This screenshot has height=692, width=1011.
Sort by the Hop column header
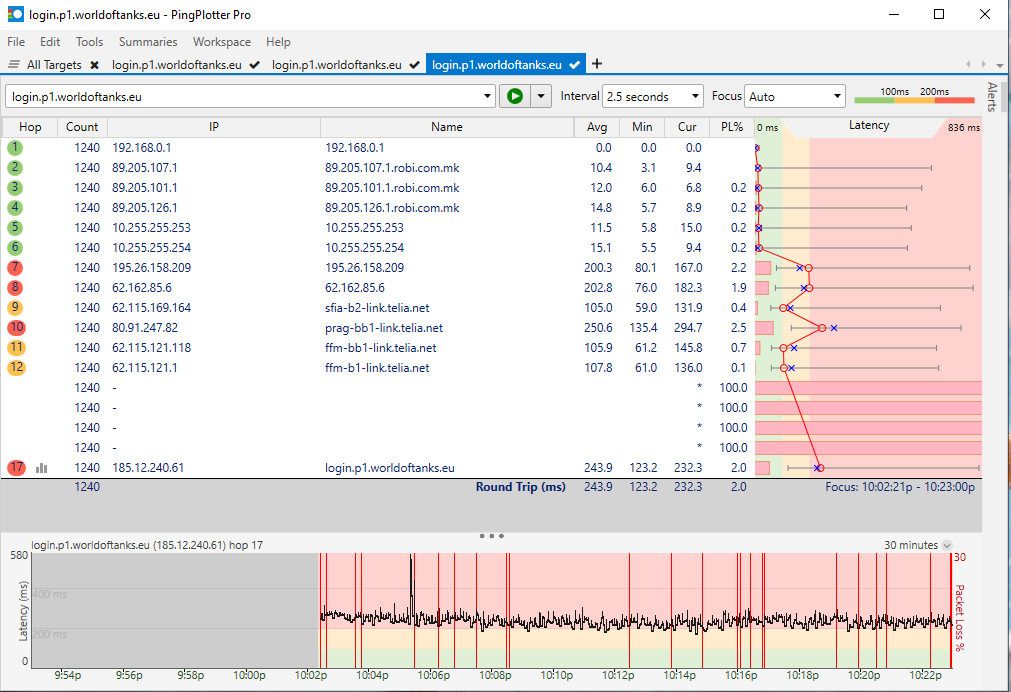tap(30, 127)
